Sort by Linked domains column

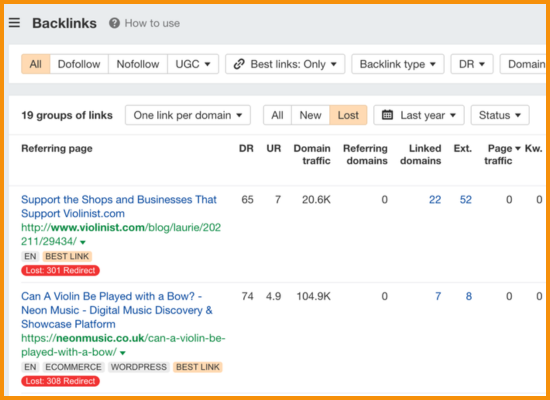pos(421,154)
